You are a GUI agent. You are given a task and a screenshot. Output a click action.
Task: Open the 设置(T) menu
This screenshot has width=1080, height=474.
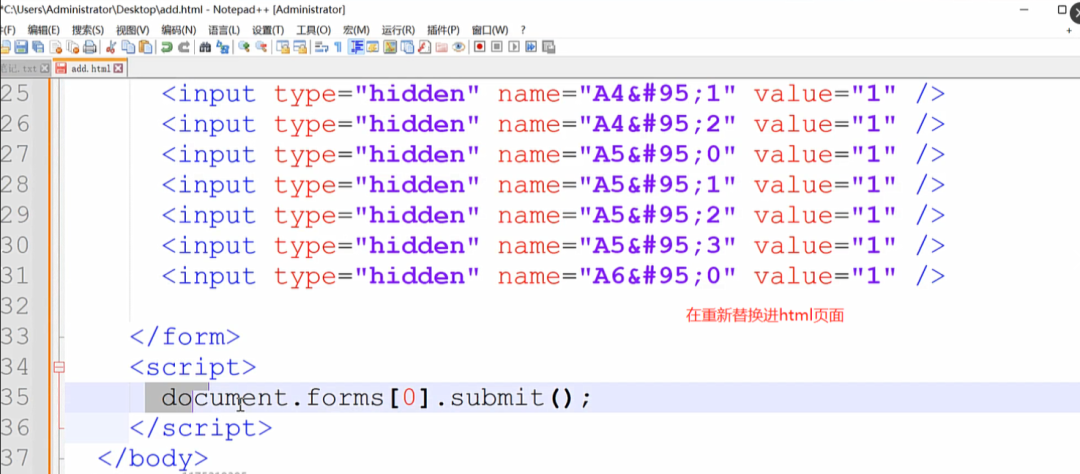click(x=268, y=30)
